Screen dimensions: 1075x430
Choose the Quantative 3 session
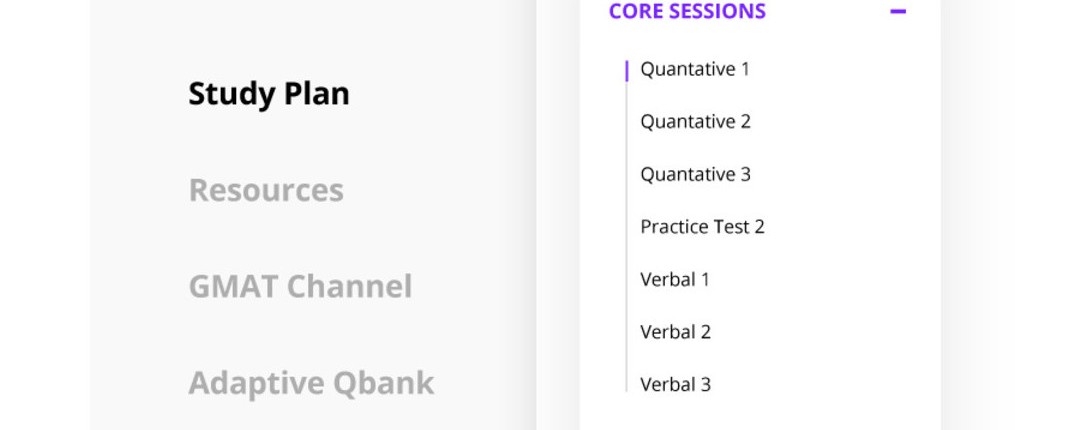[x=695, y=175]
